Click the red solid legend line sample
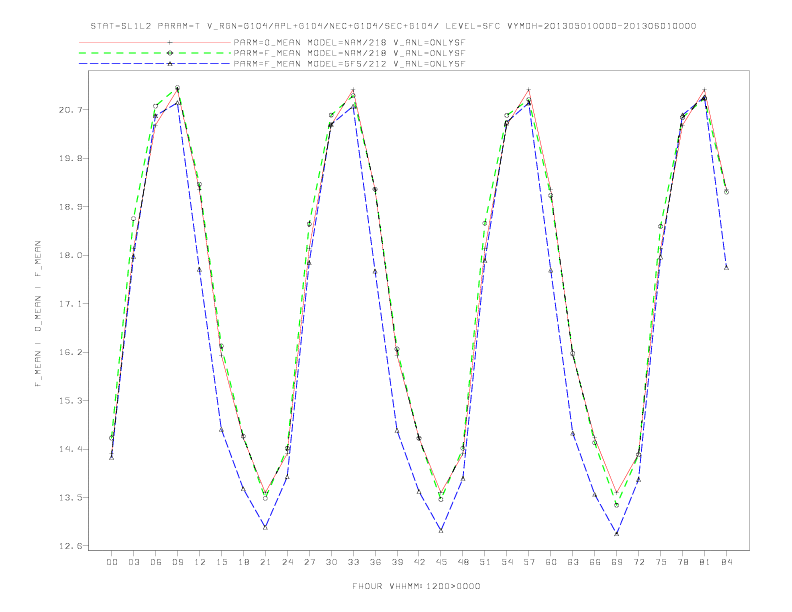Screen dimensions: 792x612 pyautogui.click(x=155, y=42)
